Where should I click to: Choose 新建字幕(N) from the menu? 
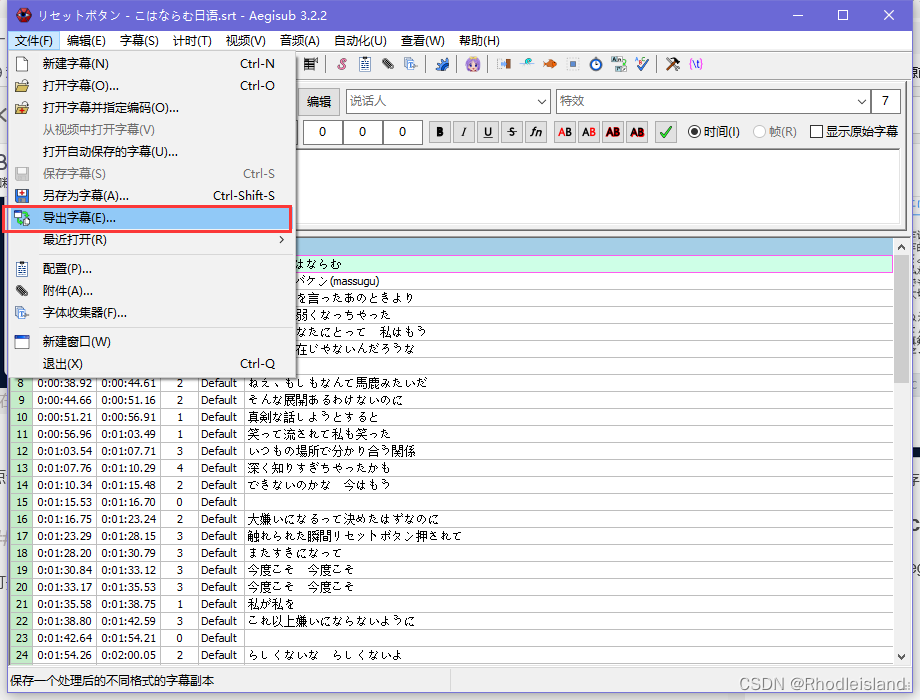point(150,63)
